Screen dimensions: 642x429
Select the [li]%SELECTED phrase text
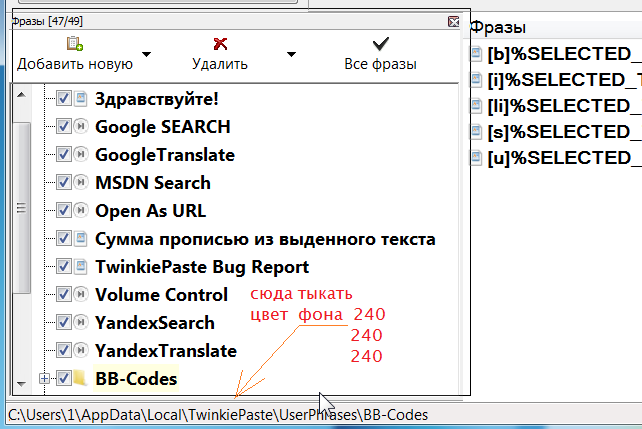[x=564, y=106]
